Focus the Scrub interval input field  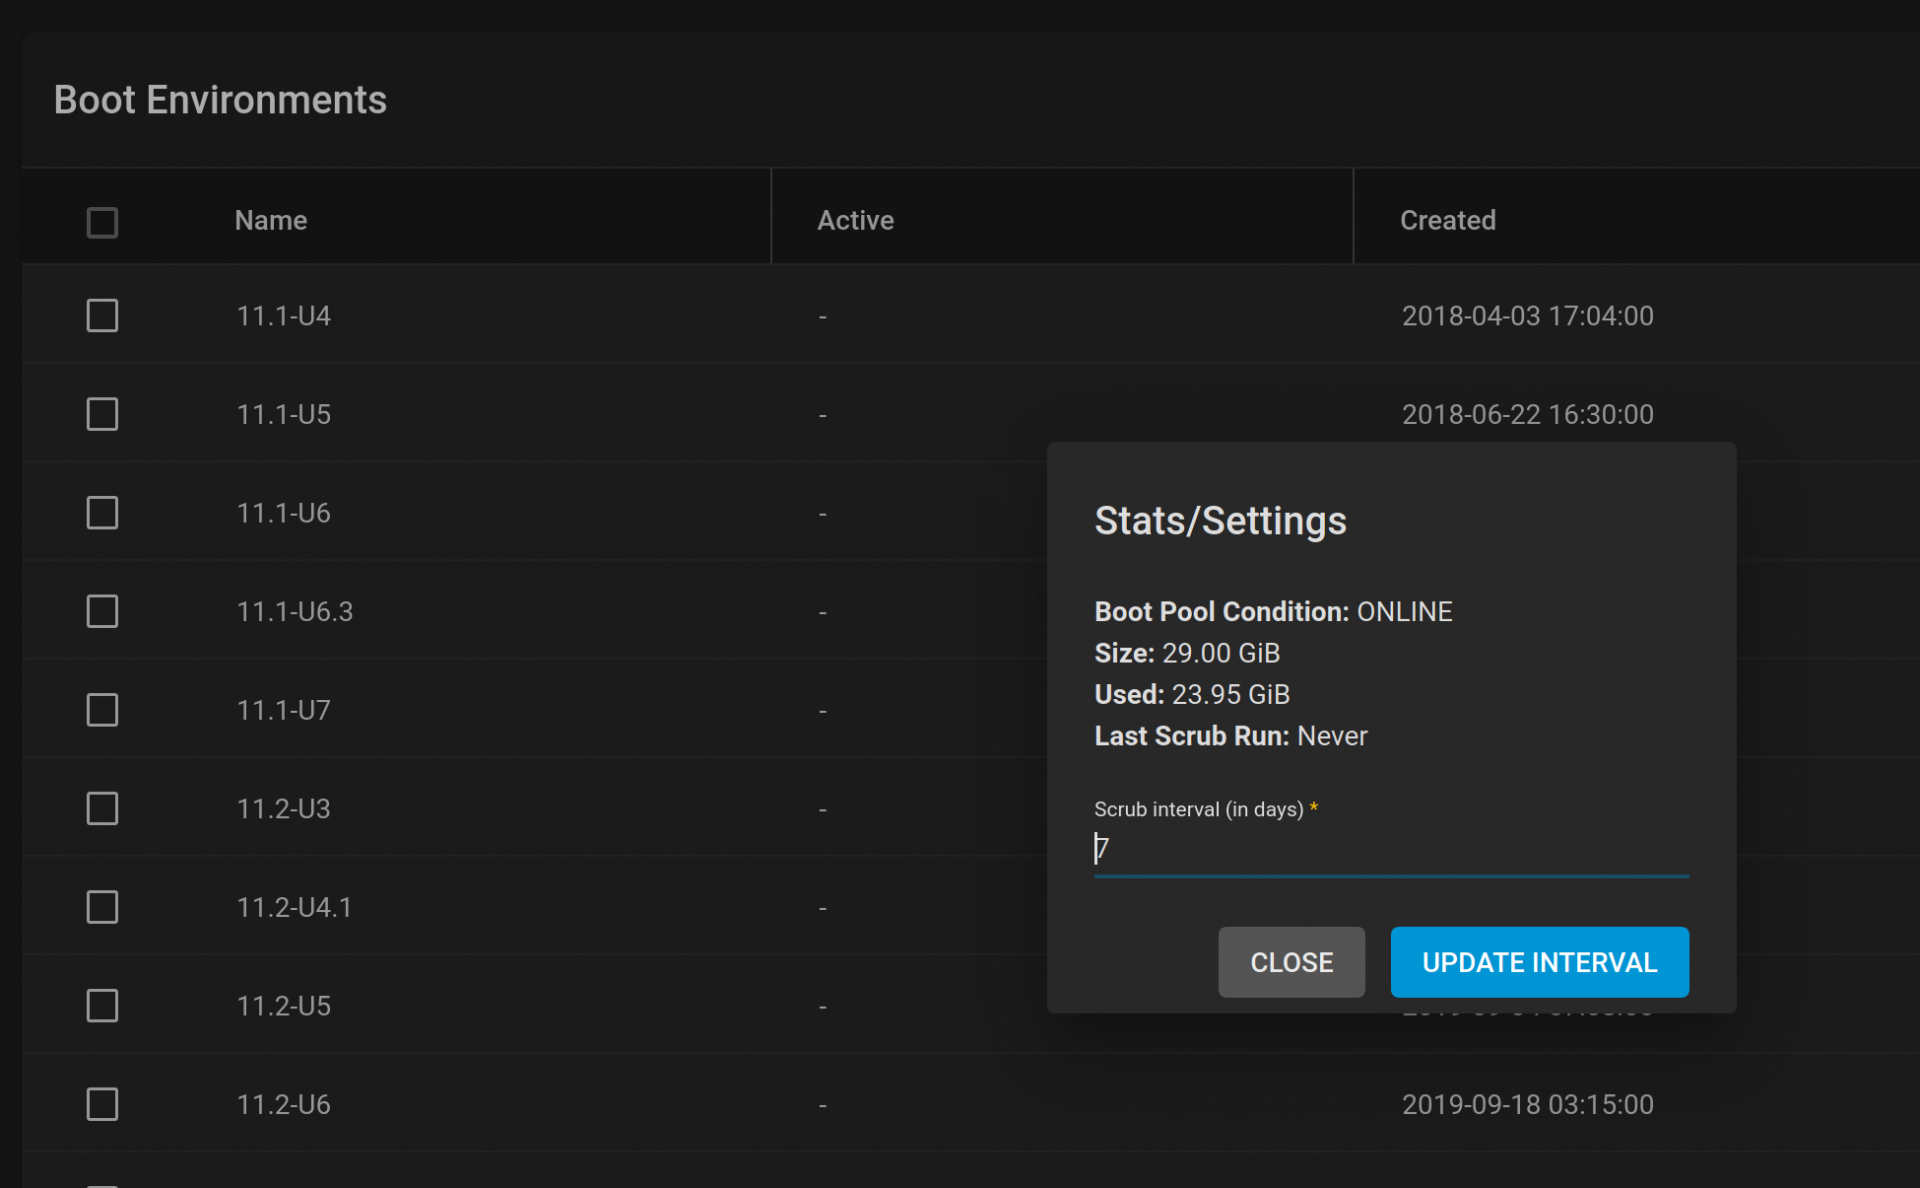pos(1391,849)
